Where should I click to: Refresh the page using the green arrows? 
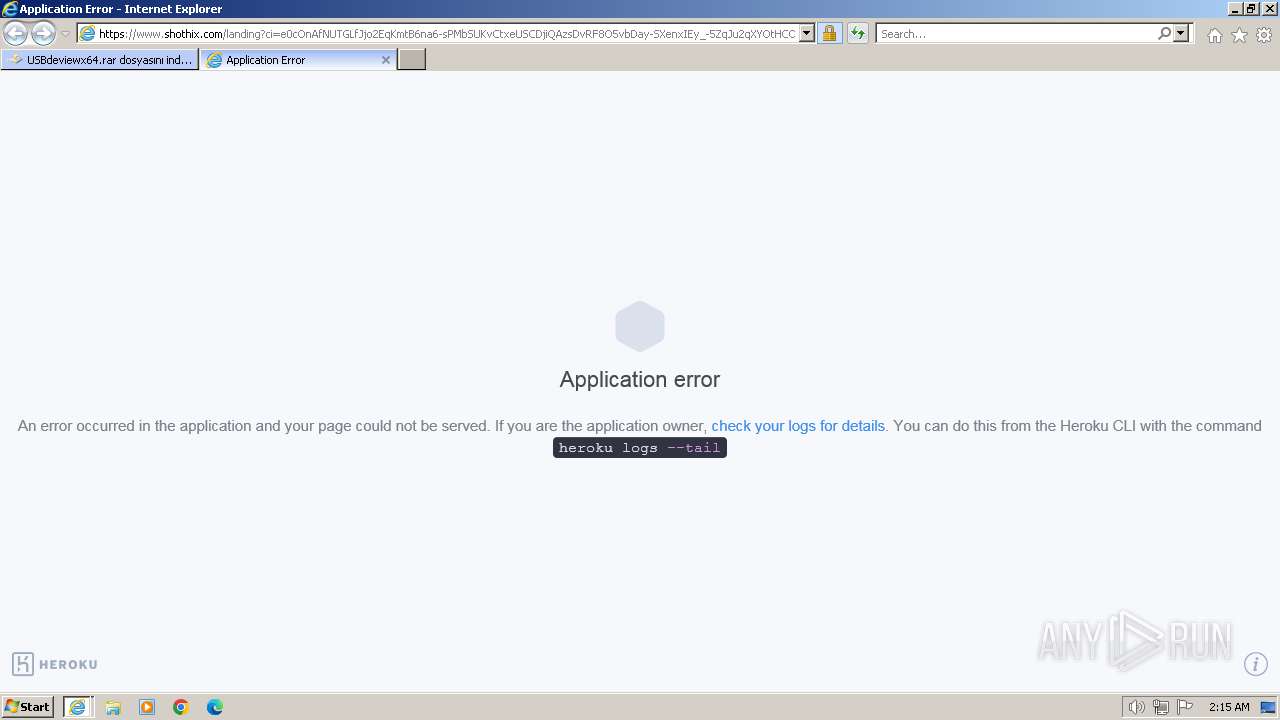[x=857, y=34]
